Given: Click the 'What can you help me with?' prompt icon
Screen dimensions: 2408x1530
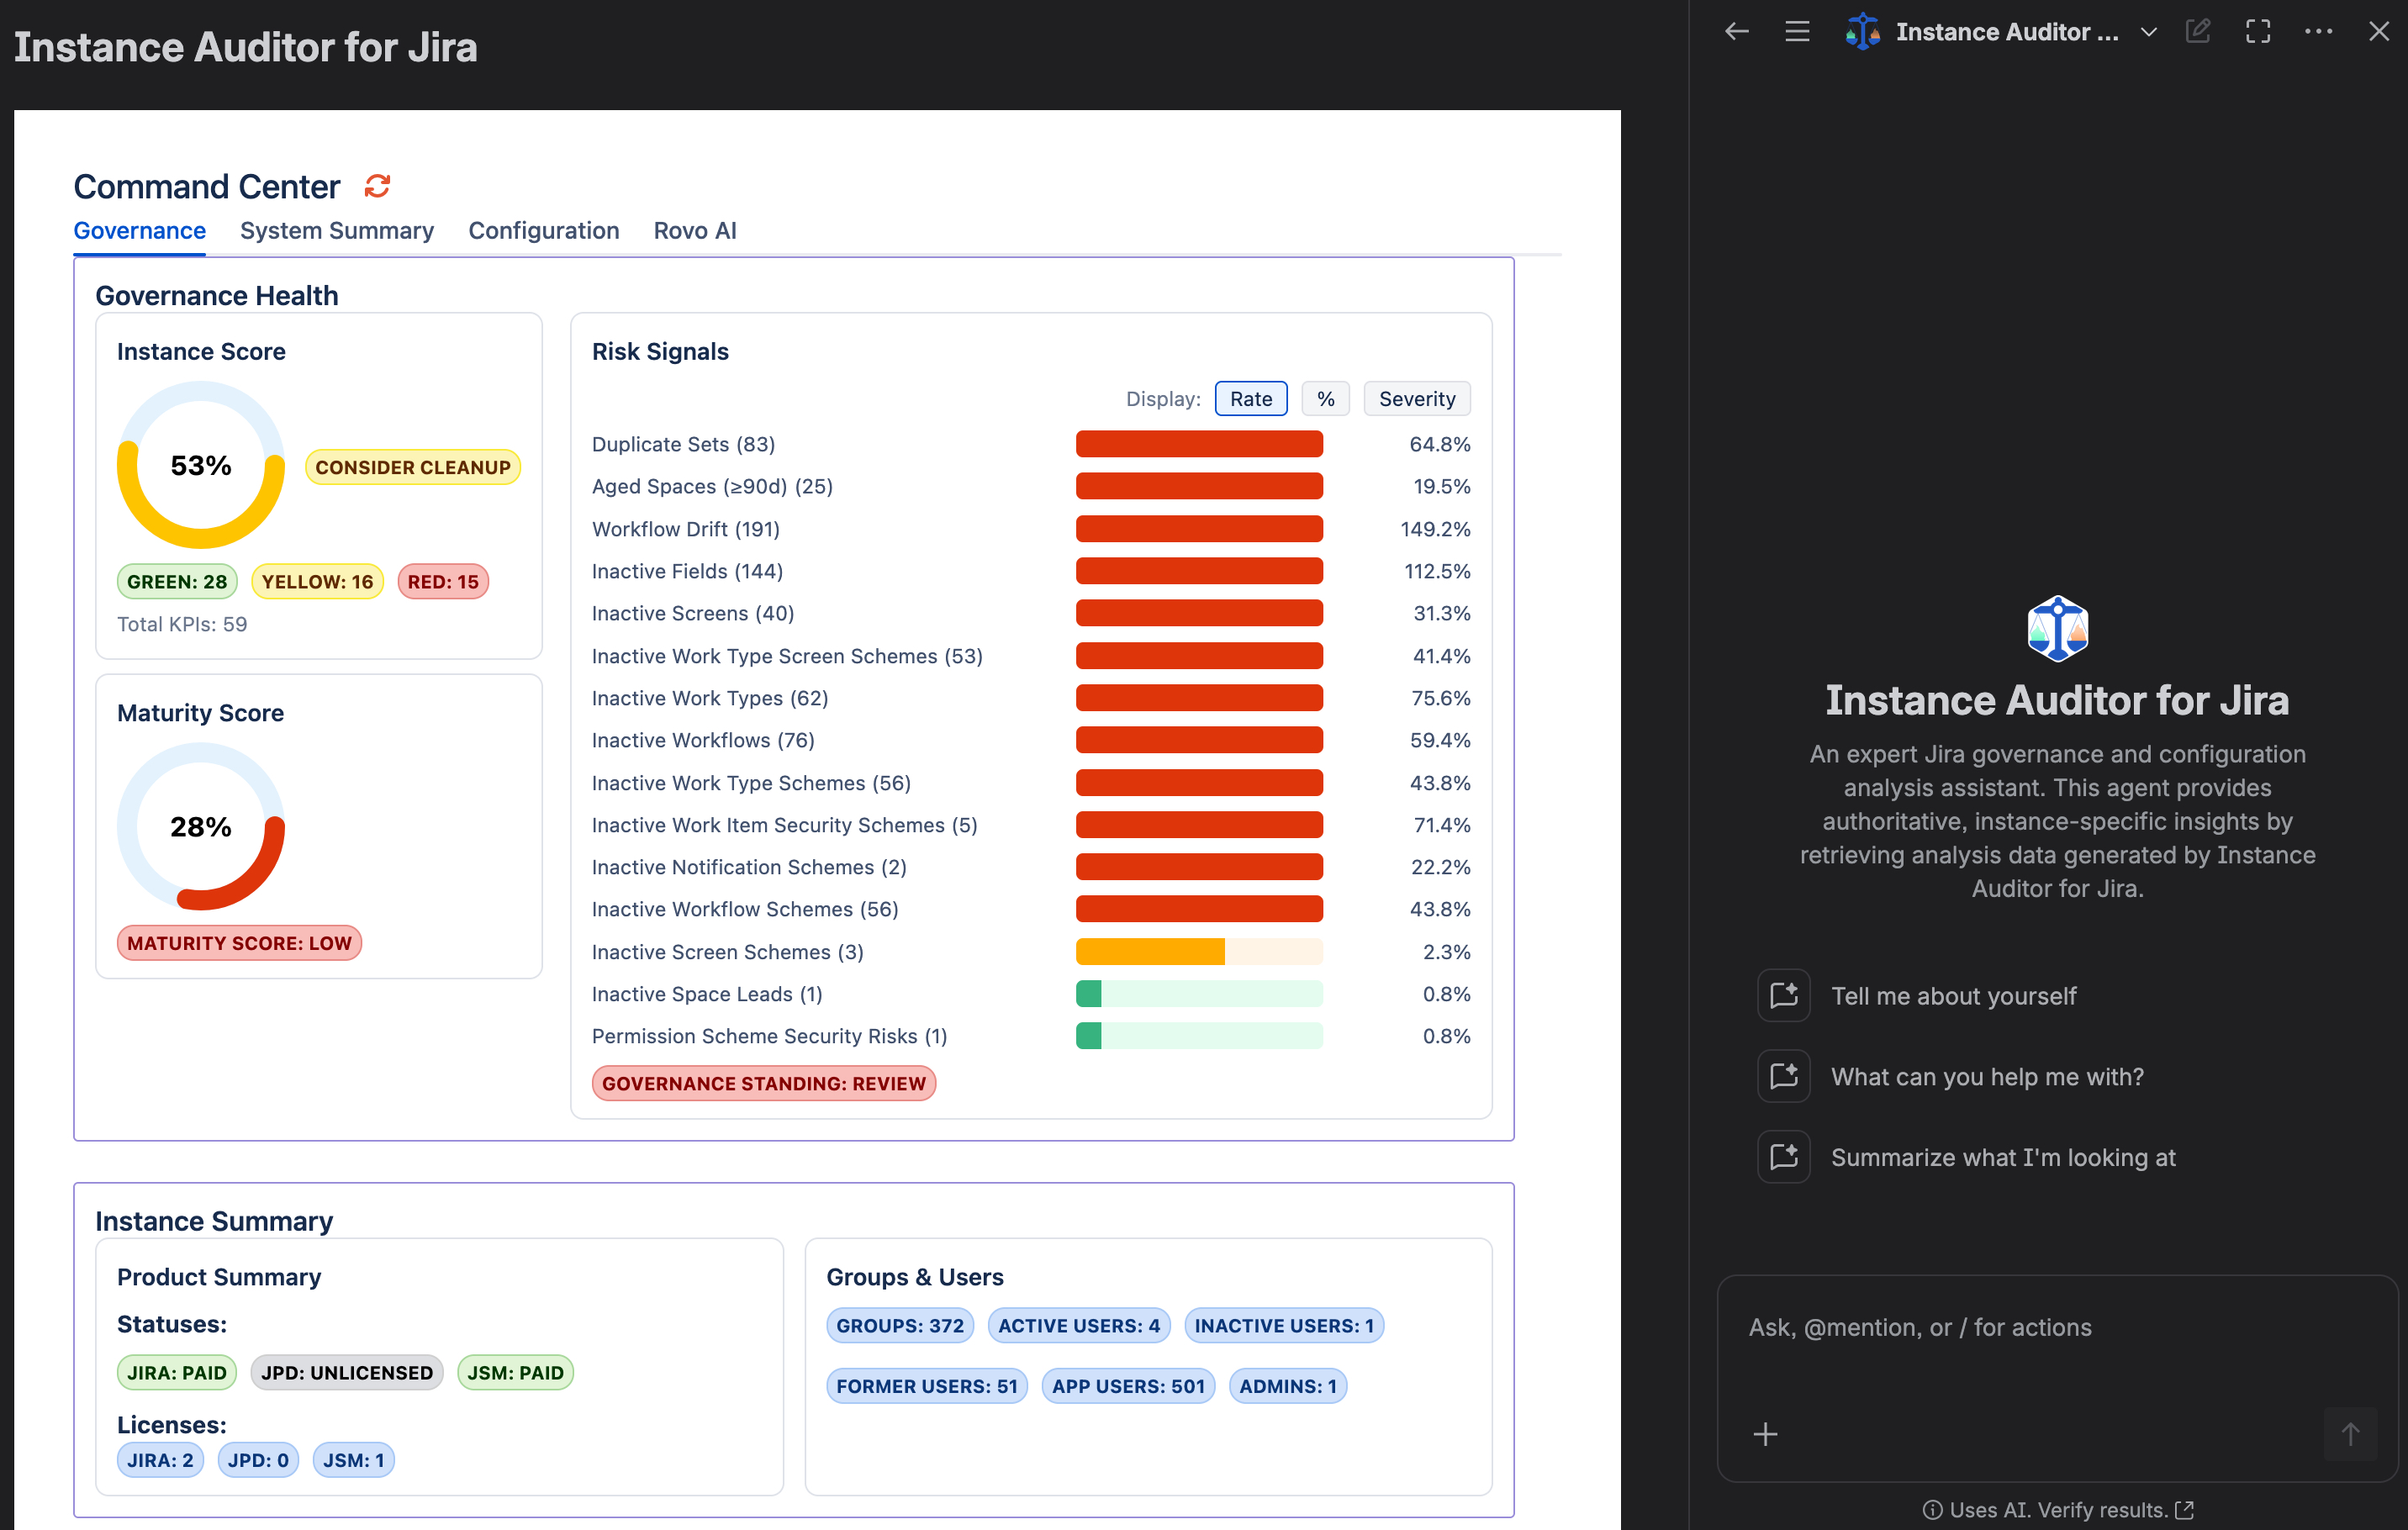Looking at the screenshot, I should (x=1784, y=1076).
